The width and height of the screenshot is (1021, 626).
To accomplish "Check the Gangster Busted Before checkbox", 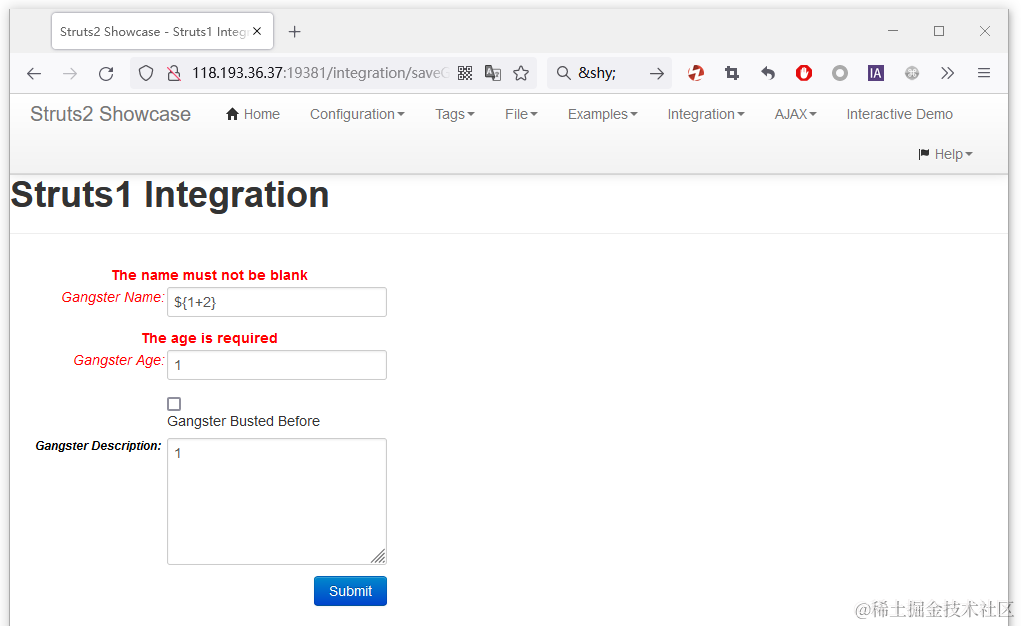I will click(174, 404).
